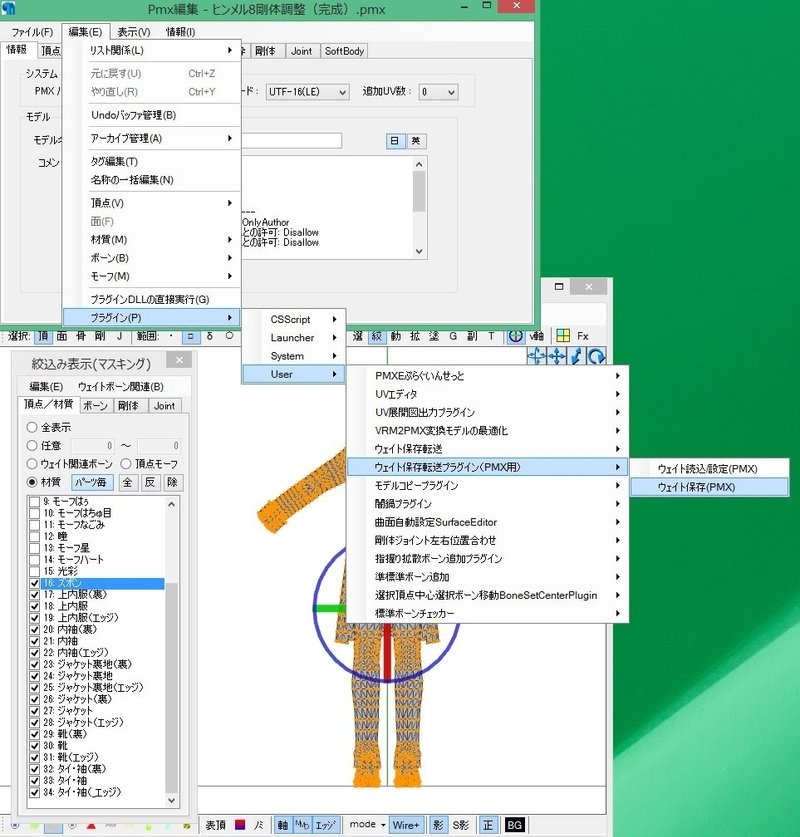The width and height of the screenshot is (800, 837).
Task: Toggle the T toolbar button
Action: click(x=491, y=336)
